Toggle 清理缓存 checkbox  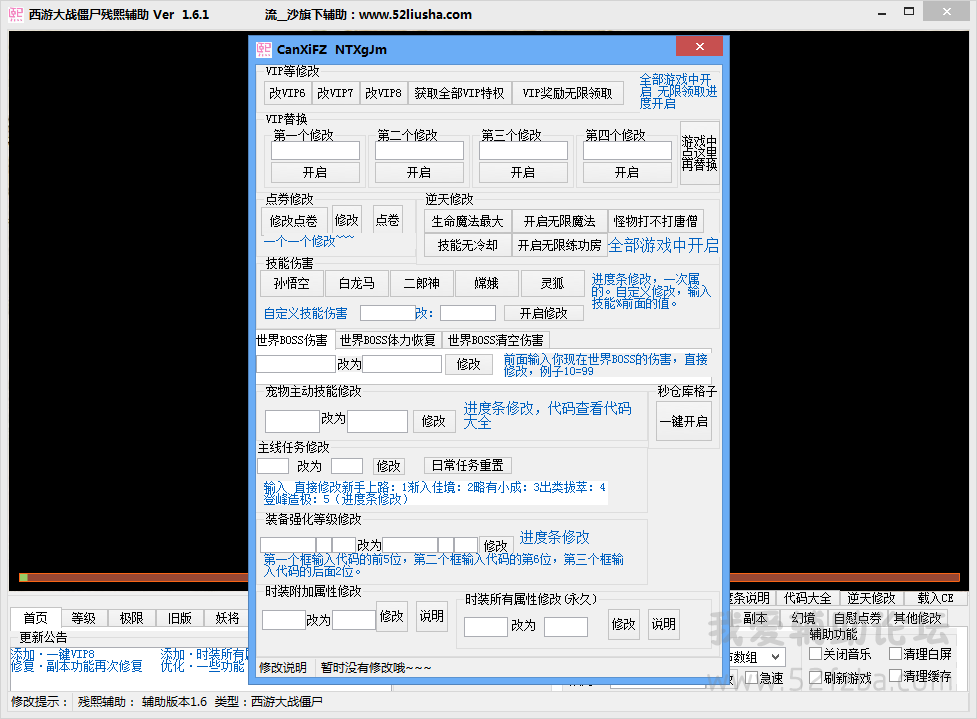pyautogui.click(x=920, y=676)
